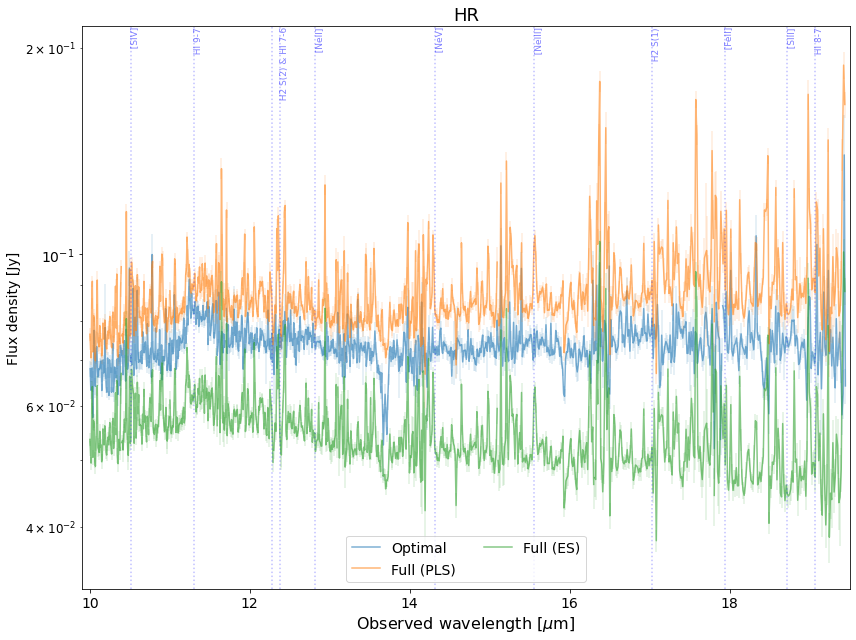Click the 'HI 9-7' line label

(198, 41)
